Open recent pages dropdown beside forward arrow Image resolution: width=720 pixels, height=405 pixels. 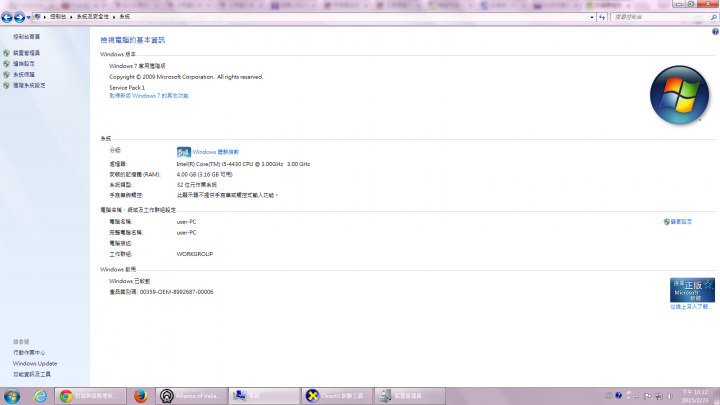pos(28,17)
